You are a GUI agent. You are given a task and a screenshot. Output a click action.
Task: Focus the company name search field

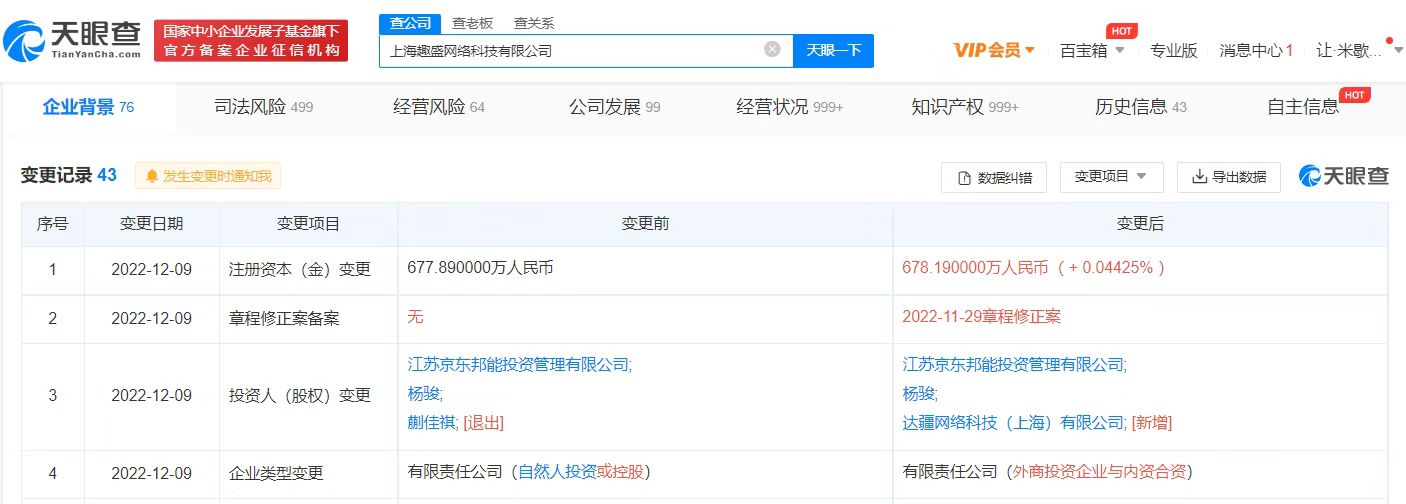(586, 50)
